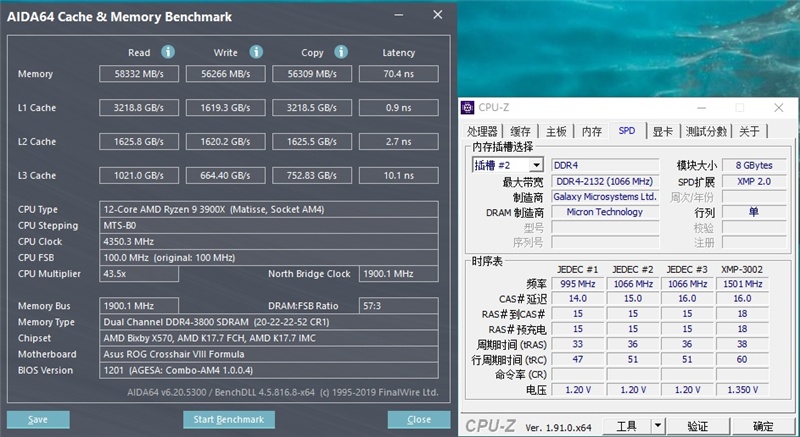Click XMP-3002 voltage value 1.350 V

(742, 390)
